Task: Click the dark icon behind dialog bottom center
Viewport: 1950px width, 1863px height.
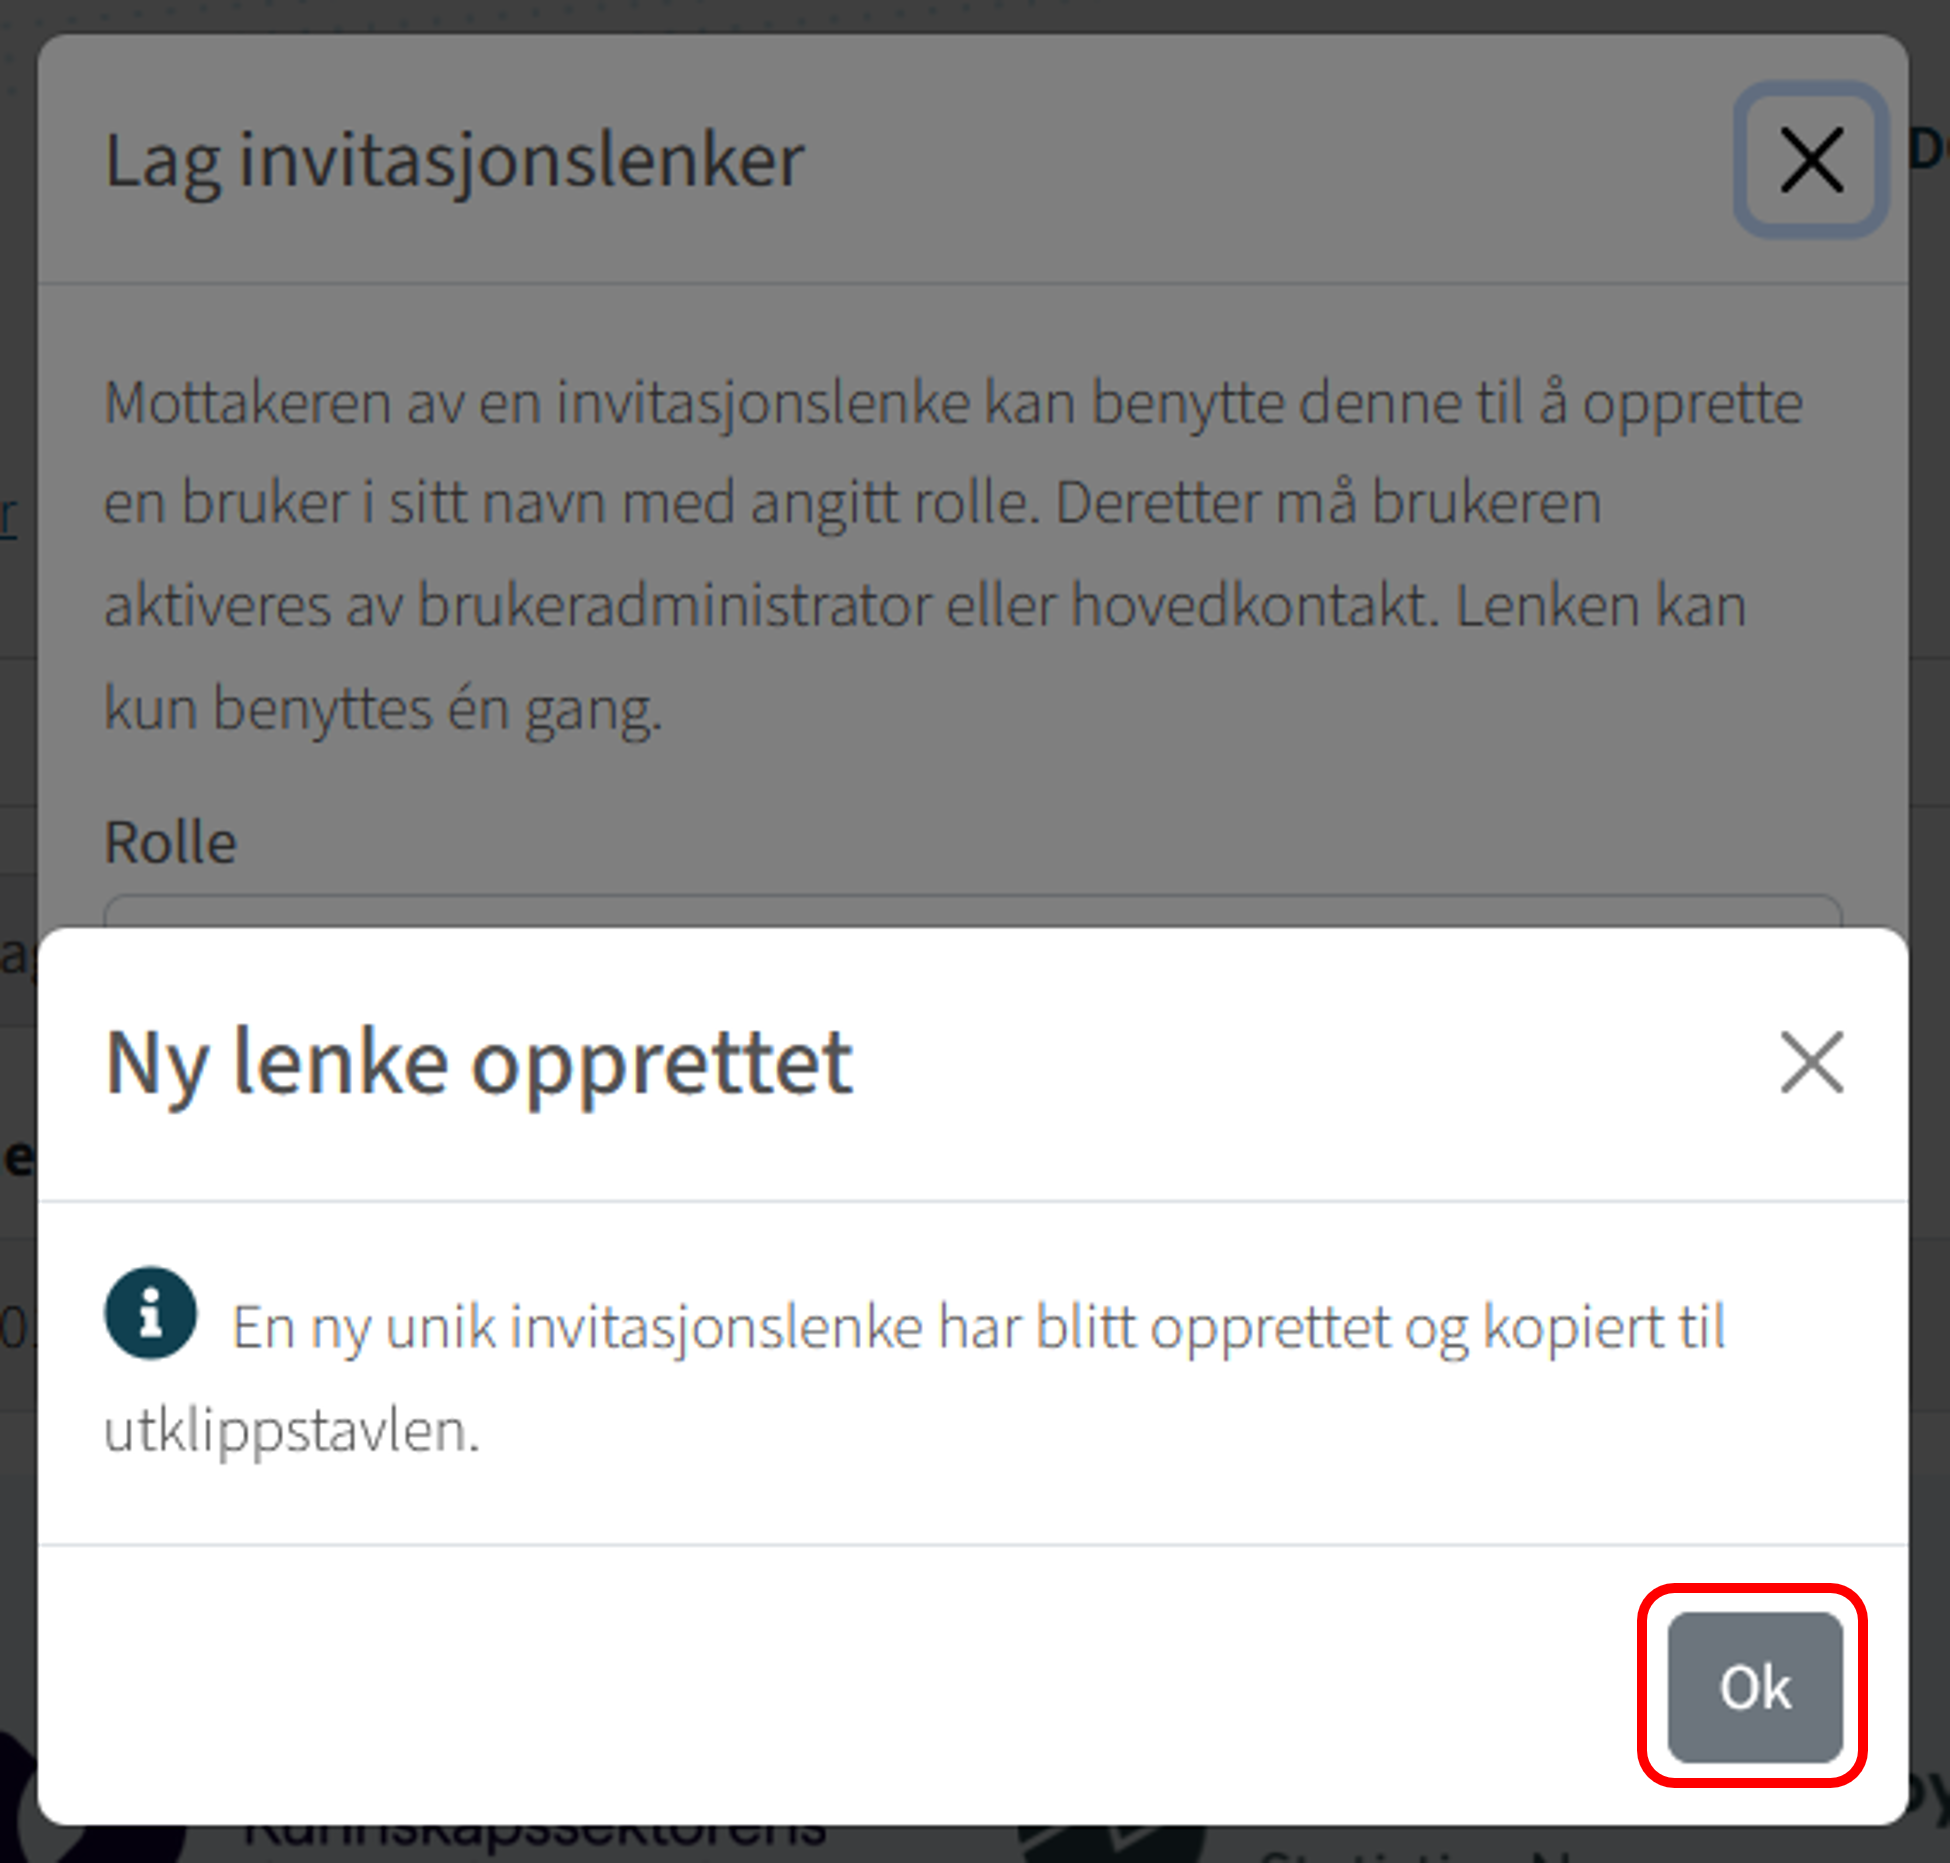Action: coord(1112,1843)
